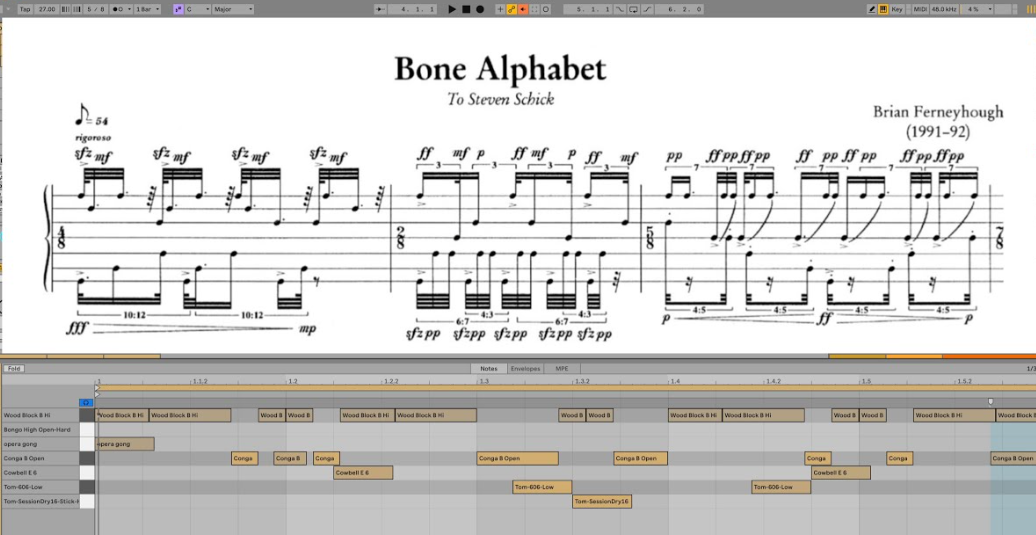Switch to the Notes tab

coord(489,368)
